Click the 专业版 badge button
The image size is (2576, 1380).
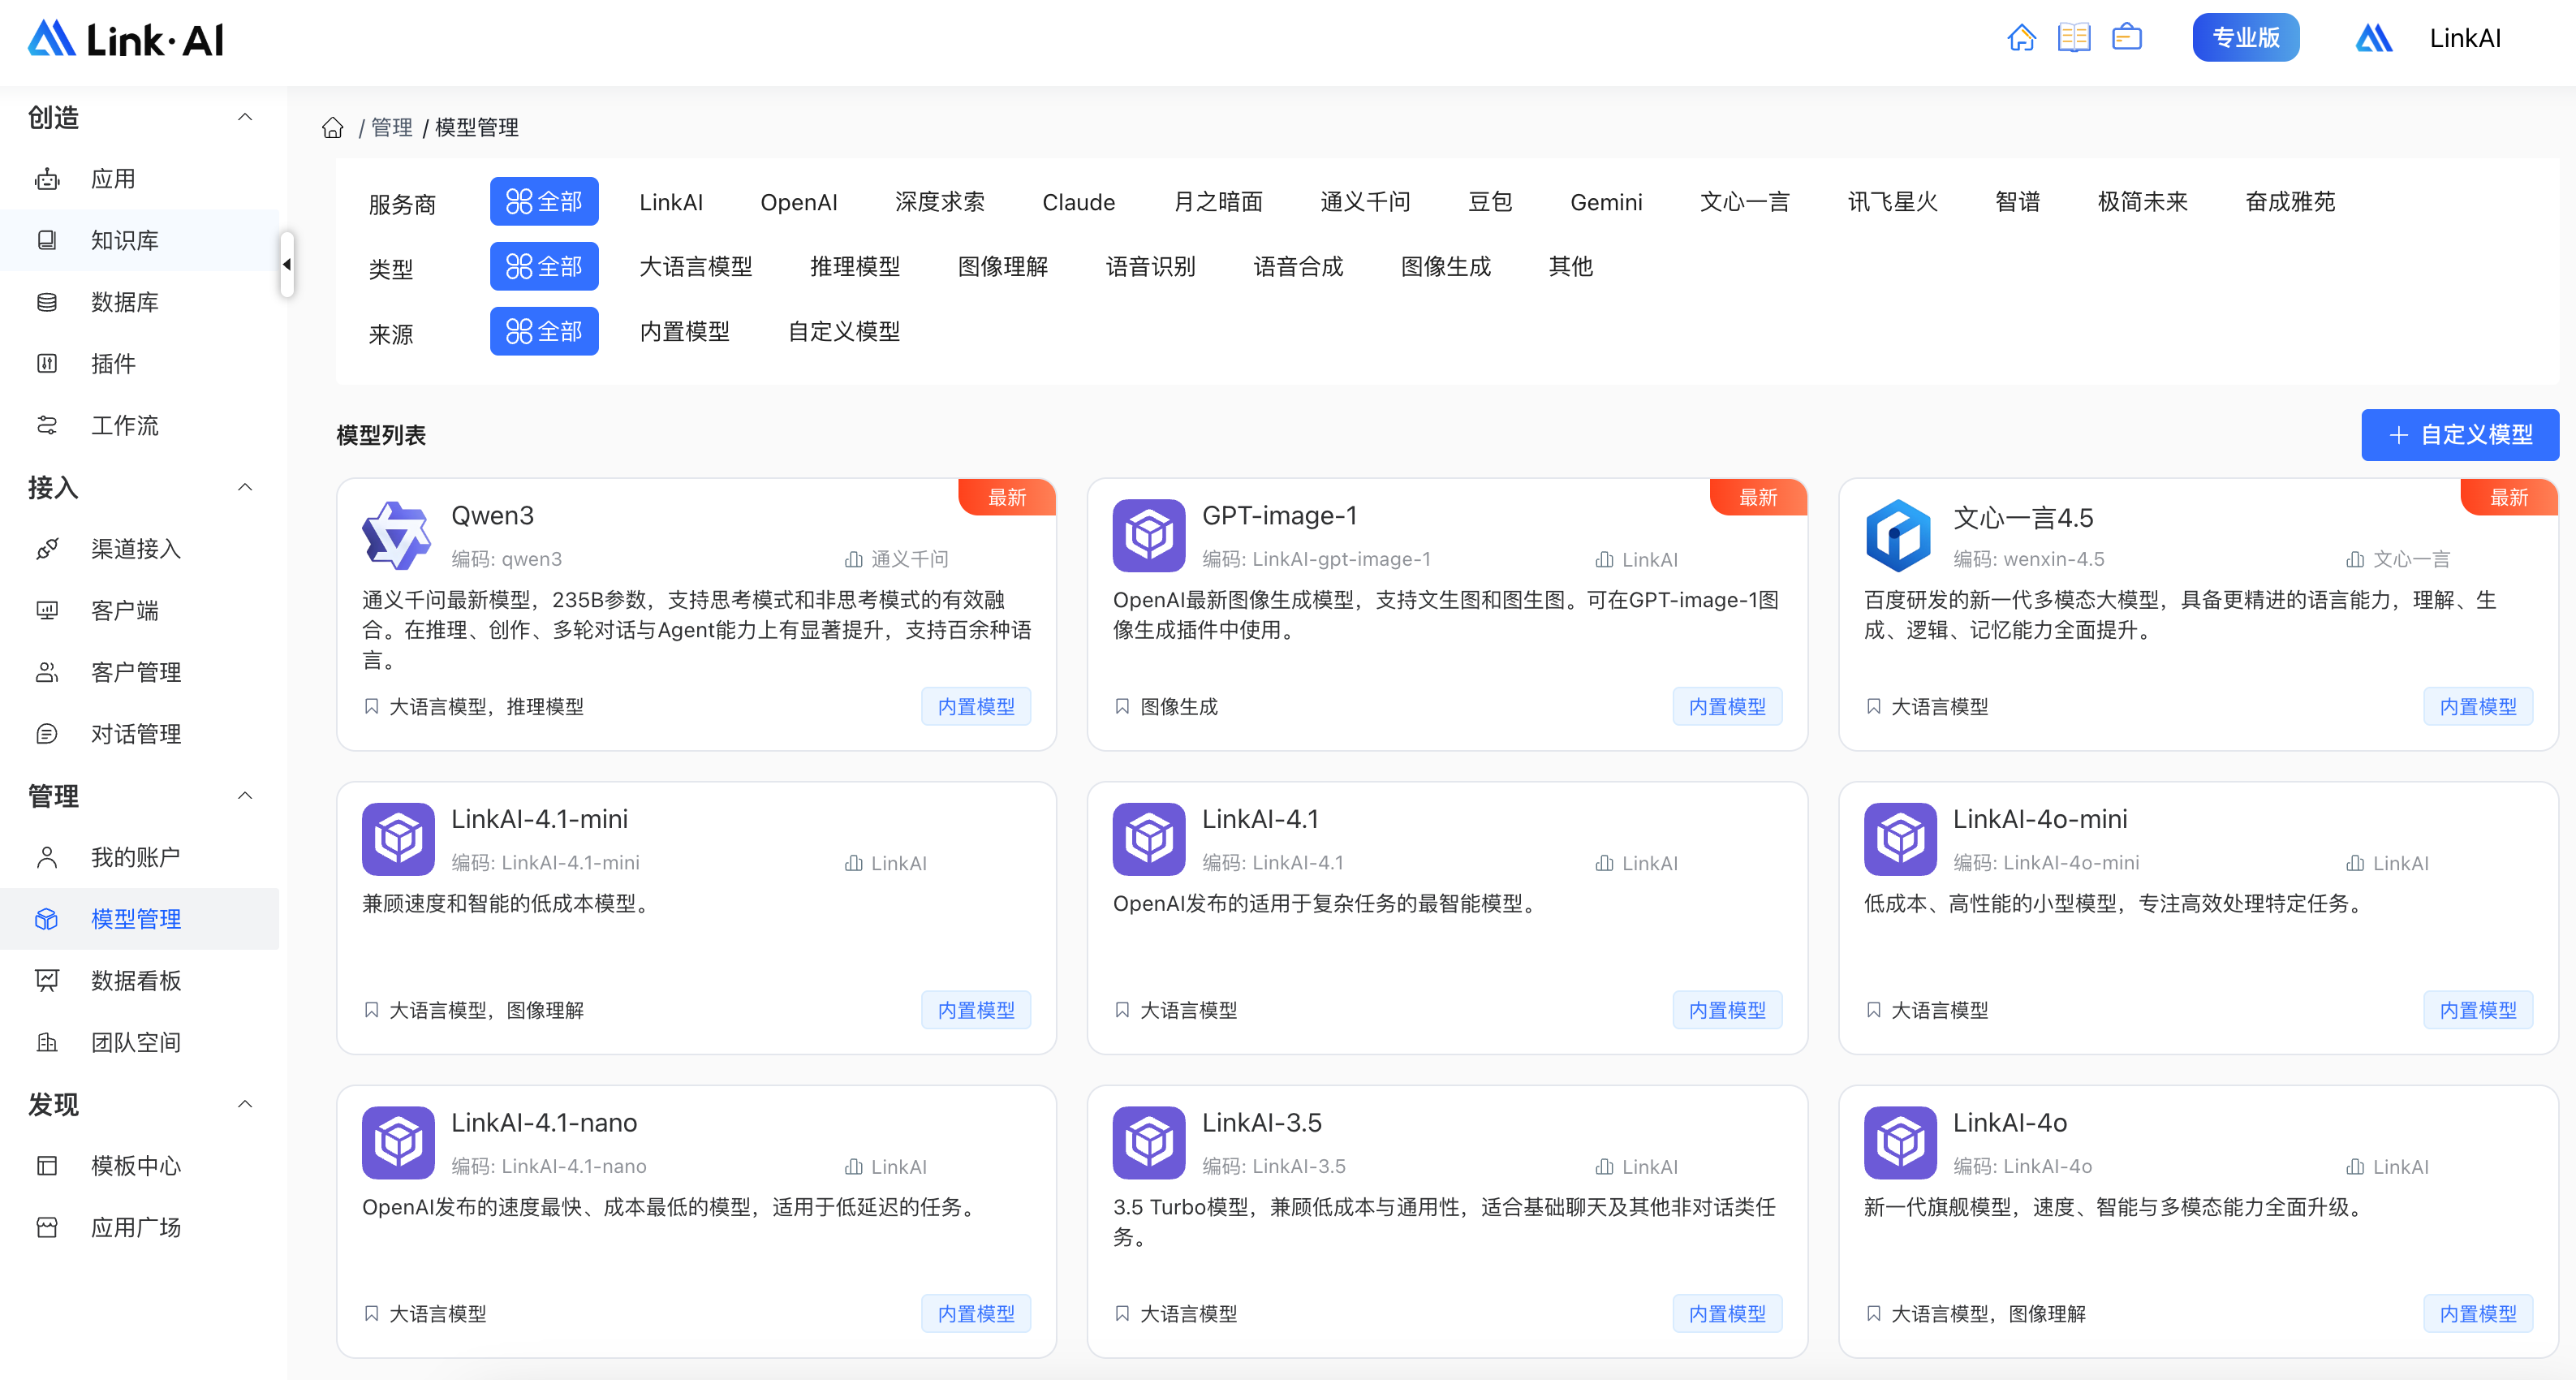click(2245, 38)
